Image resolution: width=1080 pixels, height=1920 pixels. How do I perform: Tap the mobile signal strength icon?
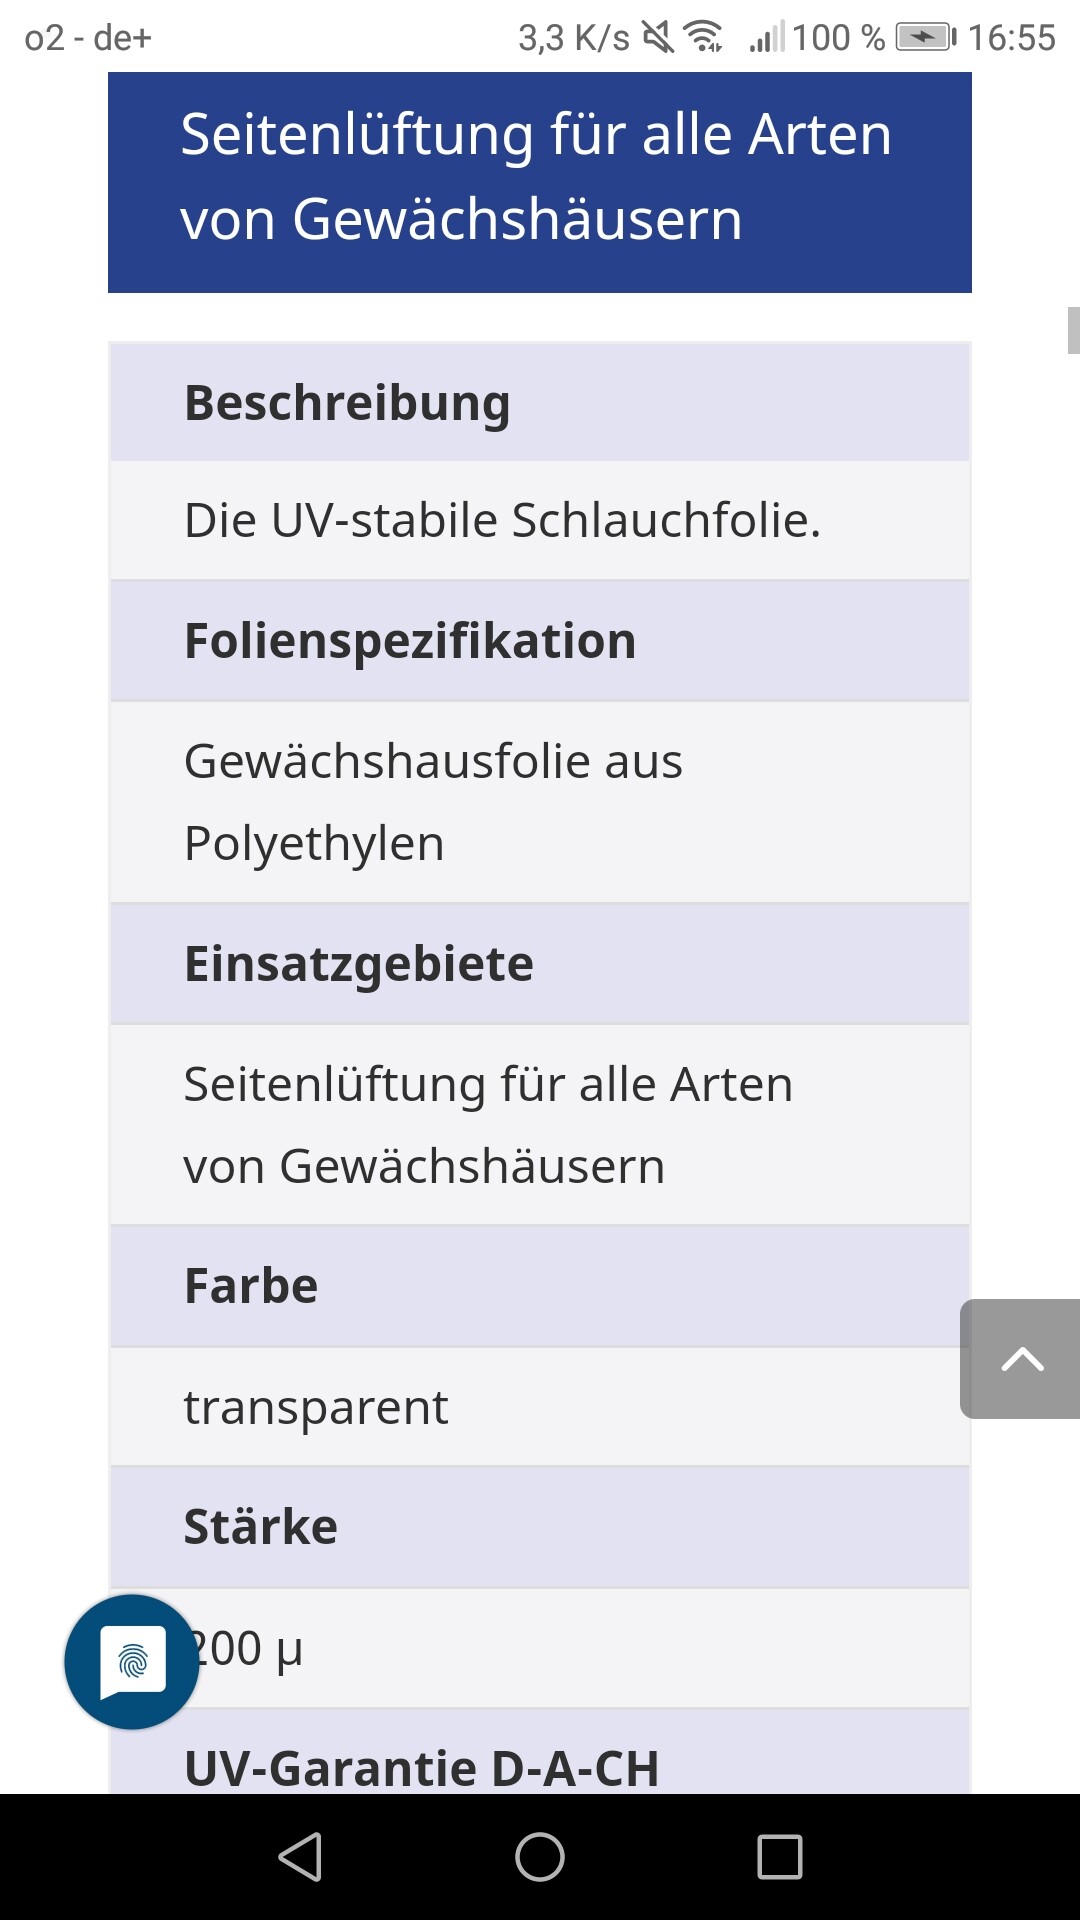(767, 38)
